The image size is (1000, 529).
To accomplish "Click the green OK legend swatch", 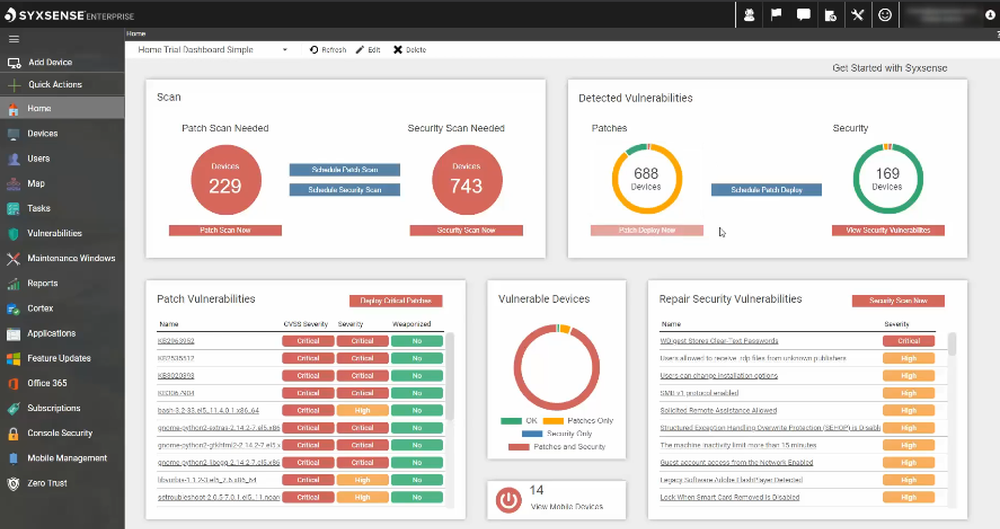I will pyautogui.click(x=511, y=421).
